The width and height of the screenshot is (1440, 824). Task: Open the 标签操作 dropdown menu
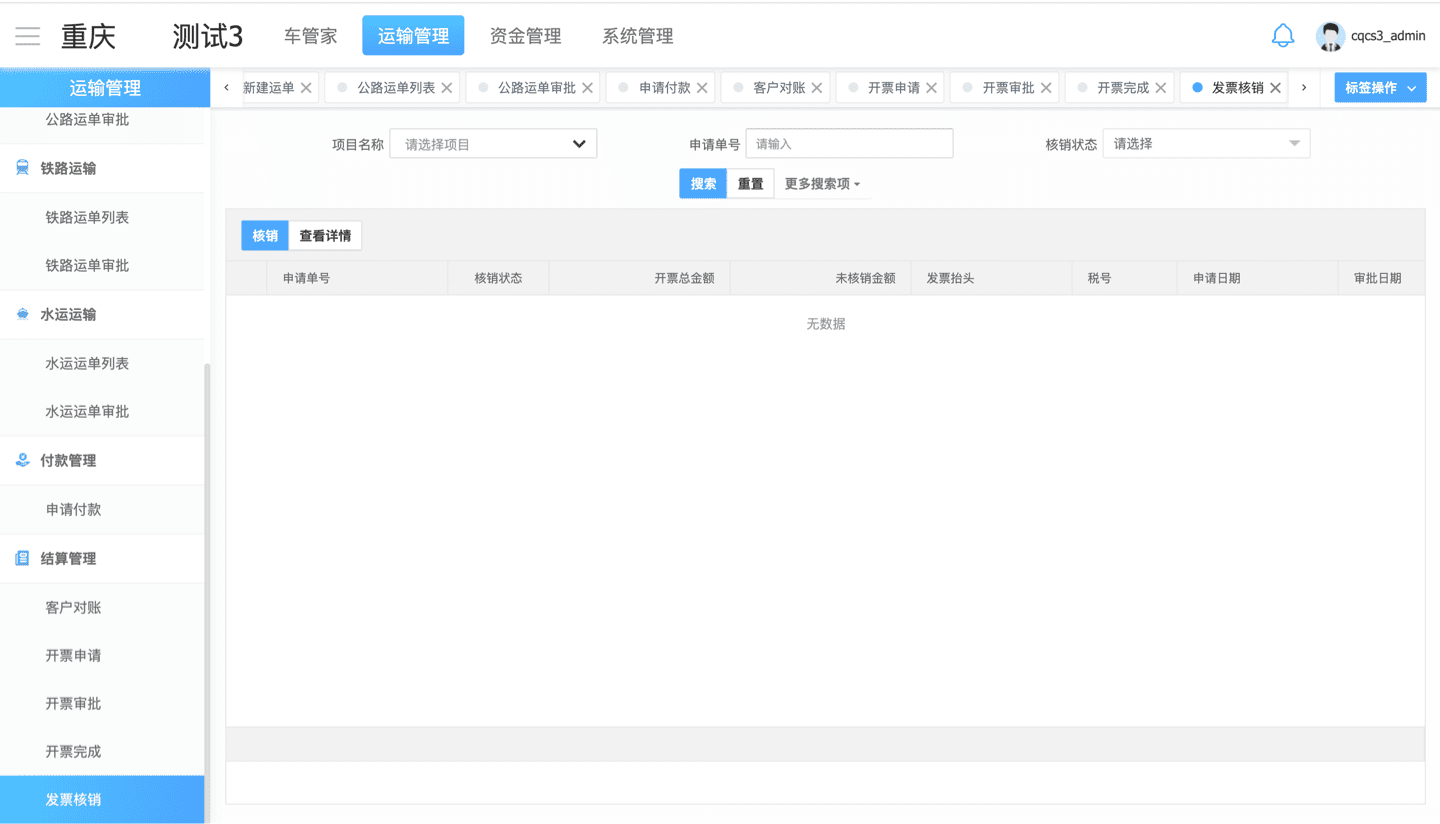(x=1379, y=88)
